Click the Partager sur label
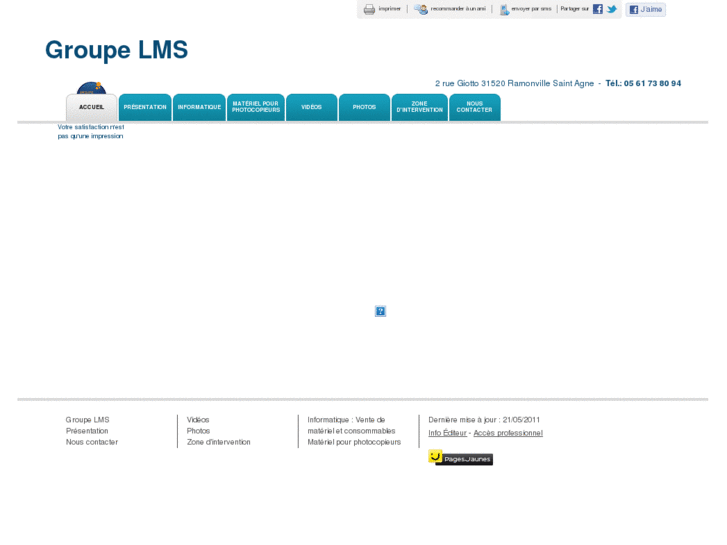Screen dimensions: 727x545 pyautogui.click(x=574, y=9)
